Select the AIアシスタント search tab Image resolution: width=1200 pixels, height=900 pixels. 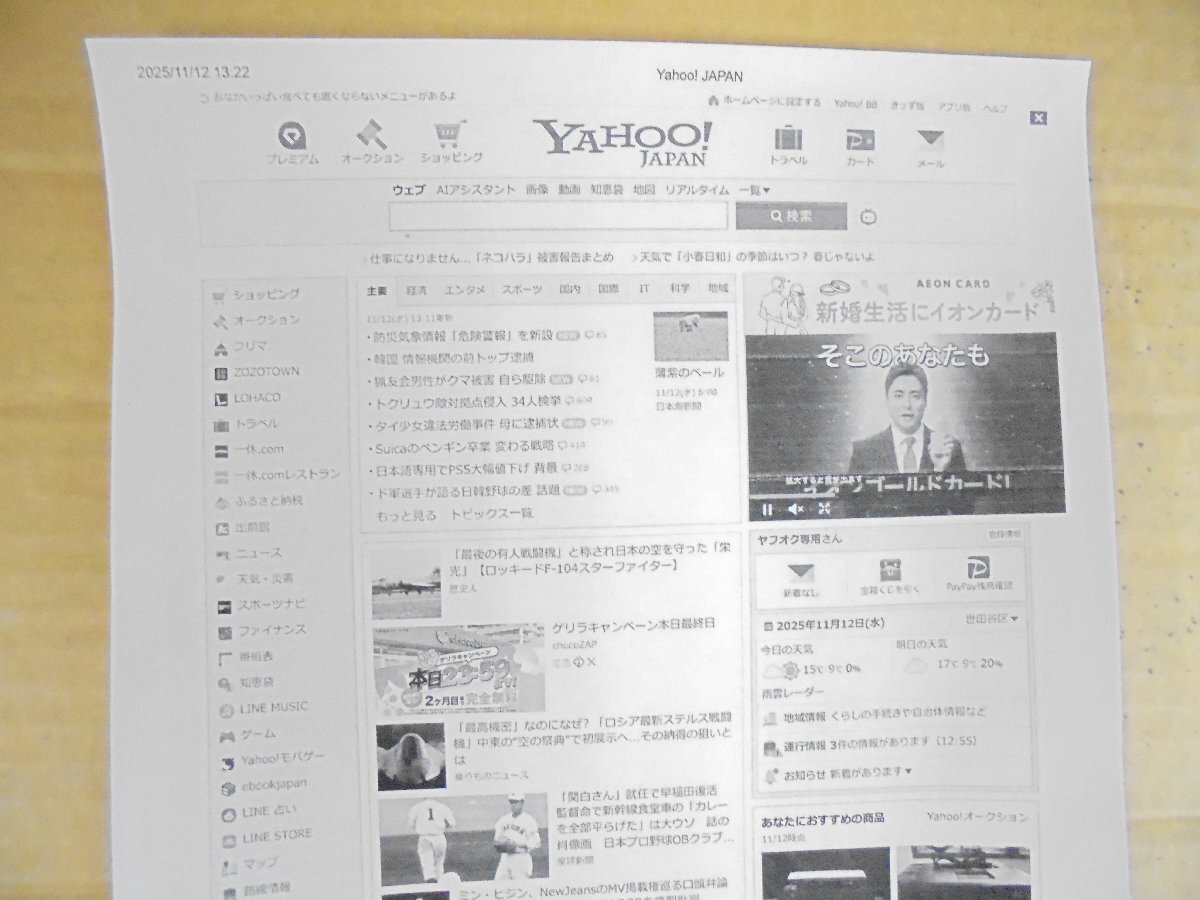(476, 189)
